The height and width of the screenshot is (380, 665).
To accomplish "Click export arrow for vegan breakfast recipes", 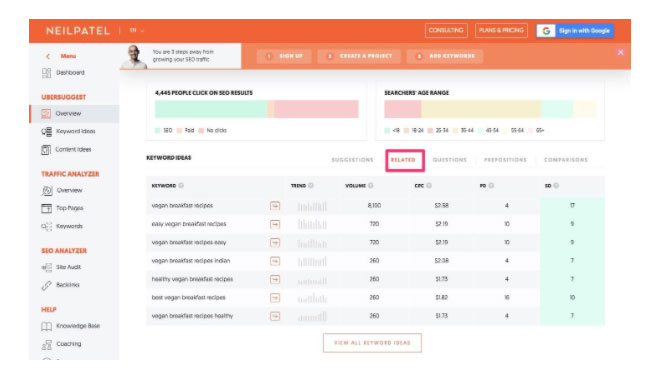I will pos(275,206).
